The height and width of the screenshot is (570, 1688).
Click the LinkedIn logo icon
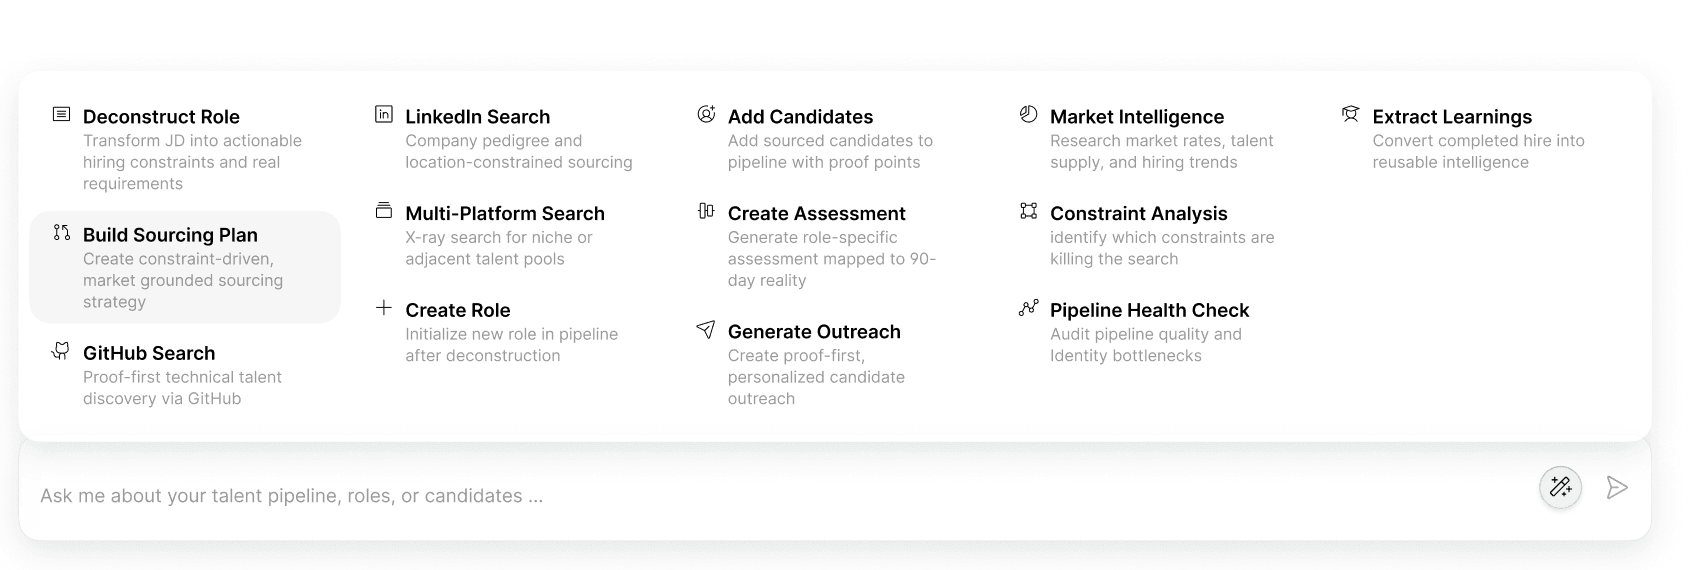pyautogui.click(x=384, y=114)
